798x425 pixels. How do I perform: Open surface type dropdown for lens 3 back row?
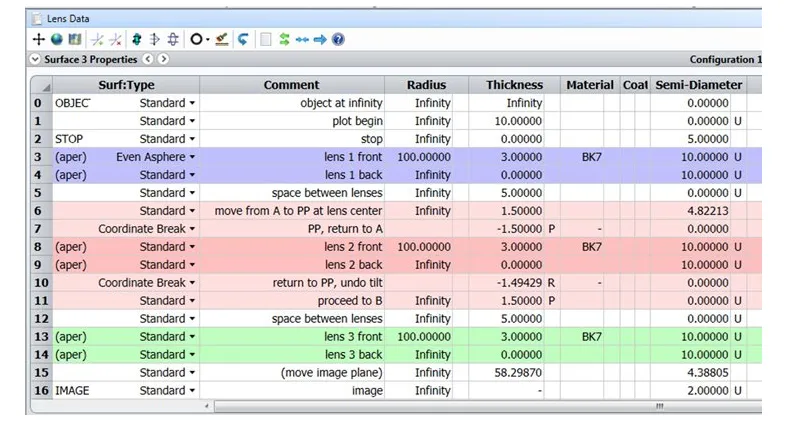[x=192, y=355]
